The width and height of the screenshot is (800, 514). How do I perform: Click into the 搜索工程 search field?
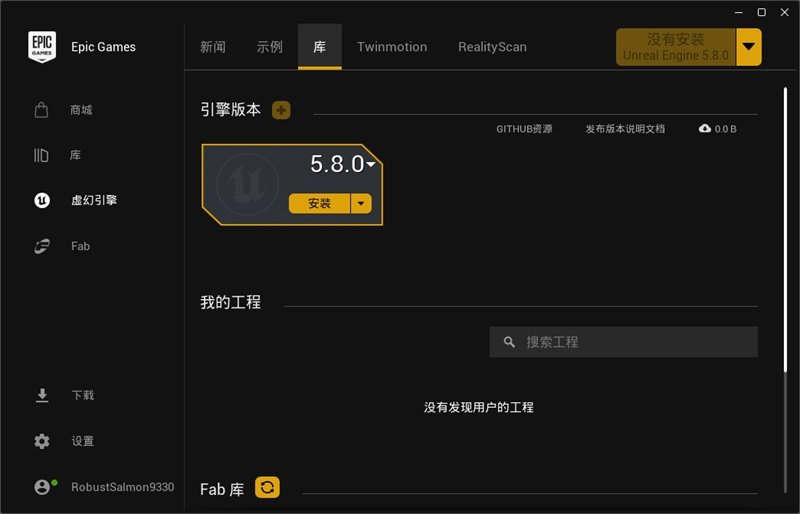(623, 342)
